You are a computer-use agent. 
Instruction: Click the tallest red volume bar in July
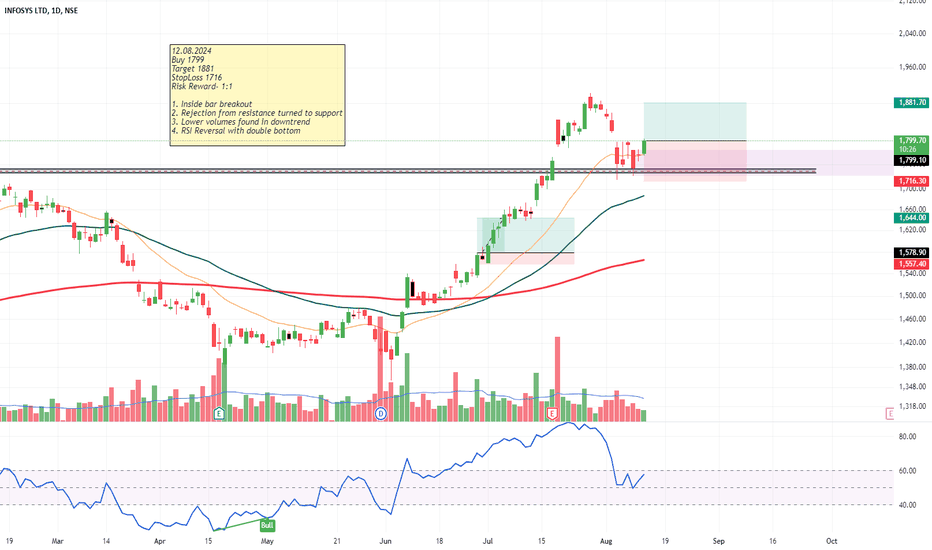pos(558,379)
